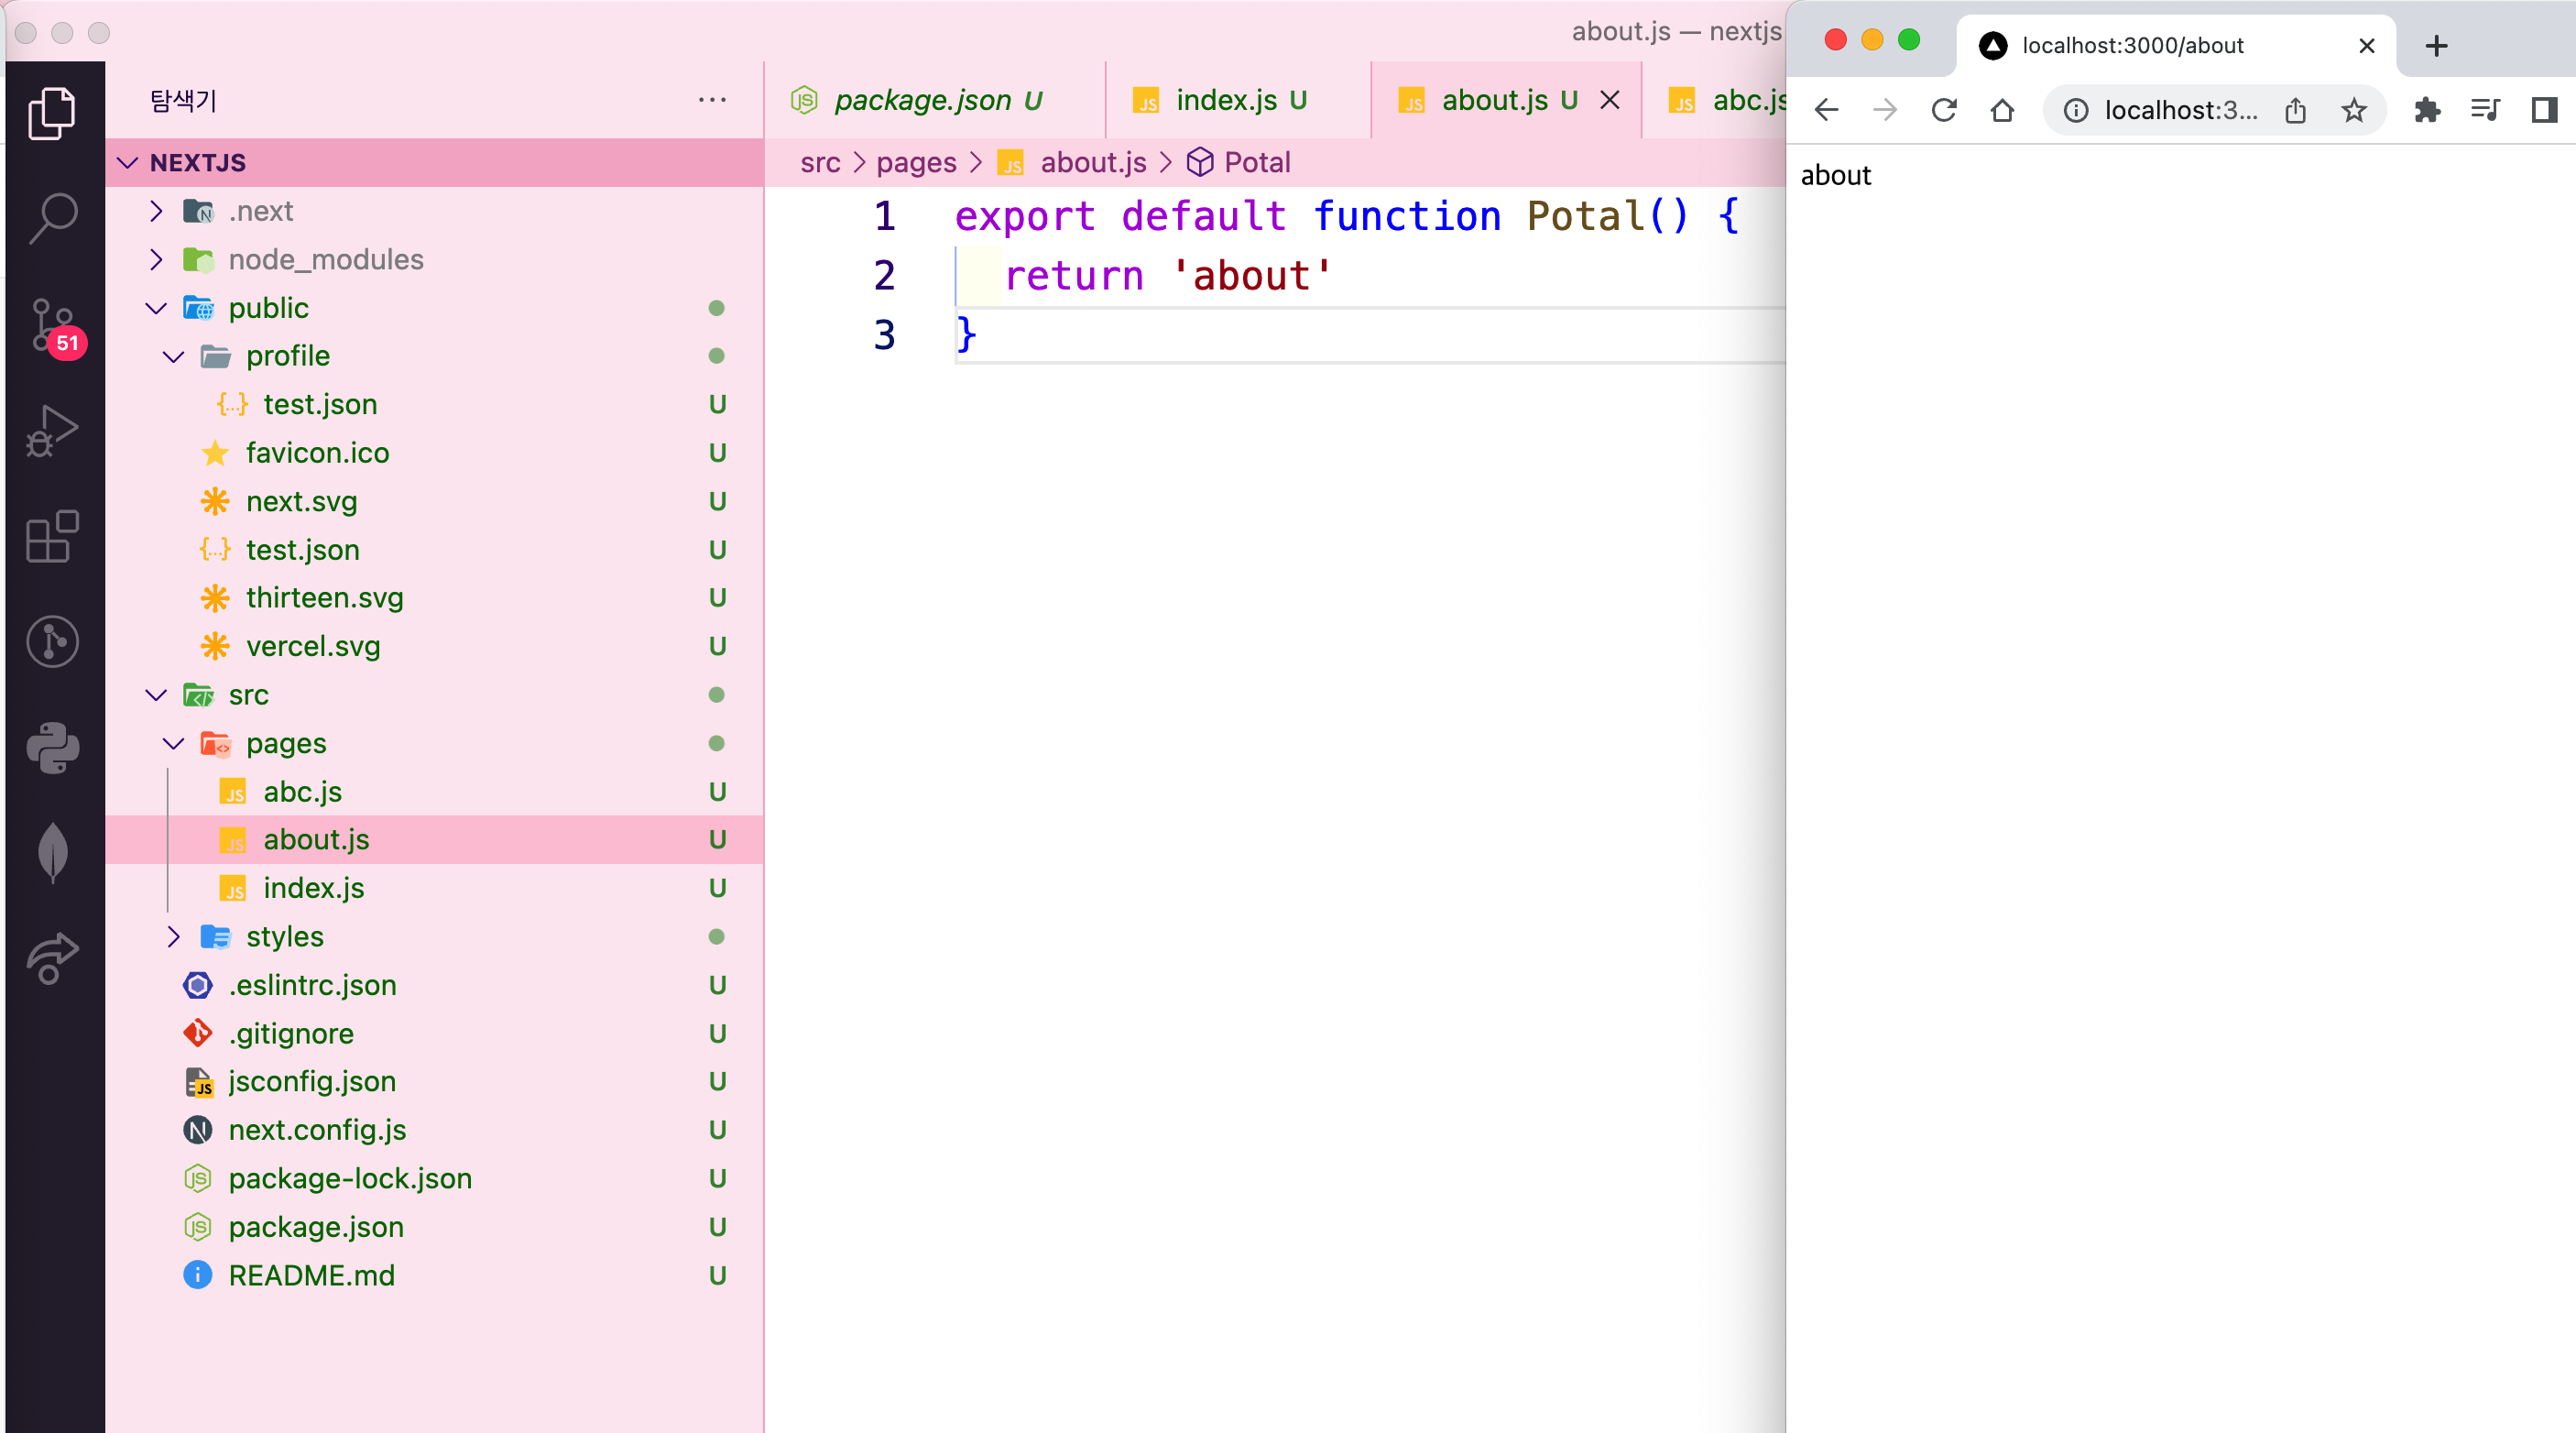Click the browser reload button
Viewport: 2576px width, 1433px height.
click(1943, 110)
